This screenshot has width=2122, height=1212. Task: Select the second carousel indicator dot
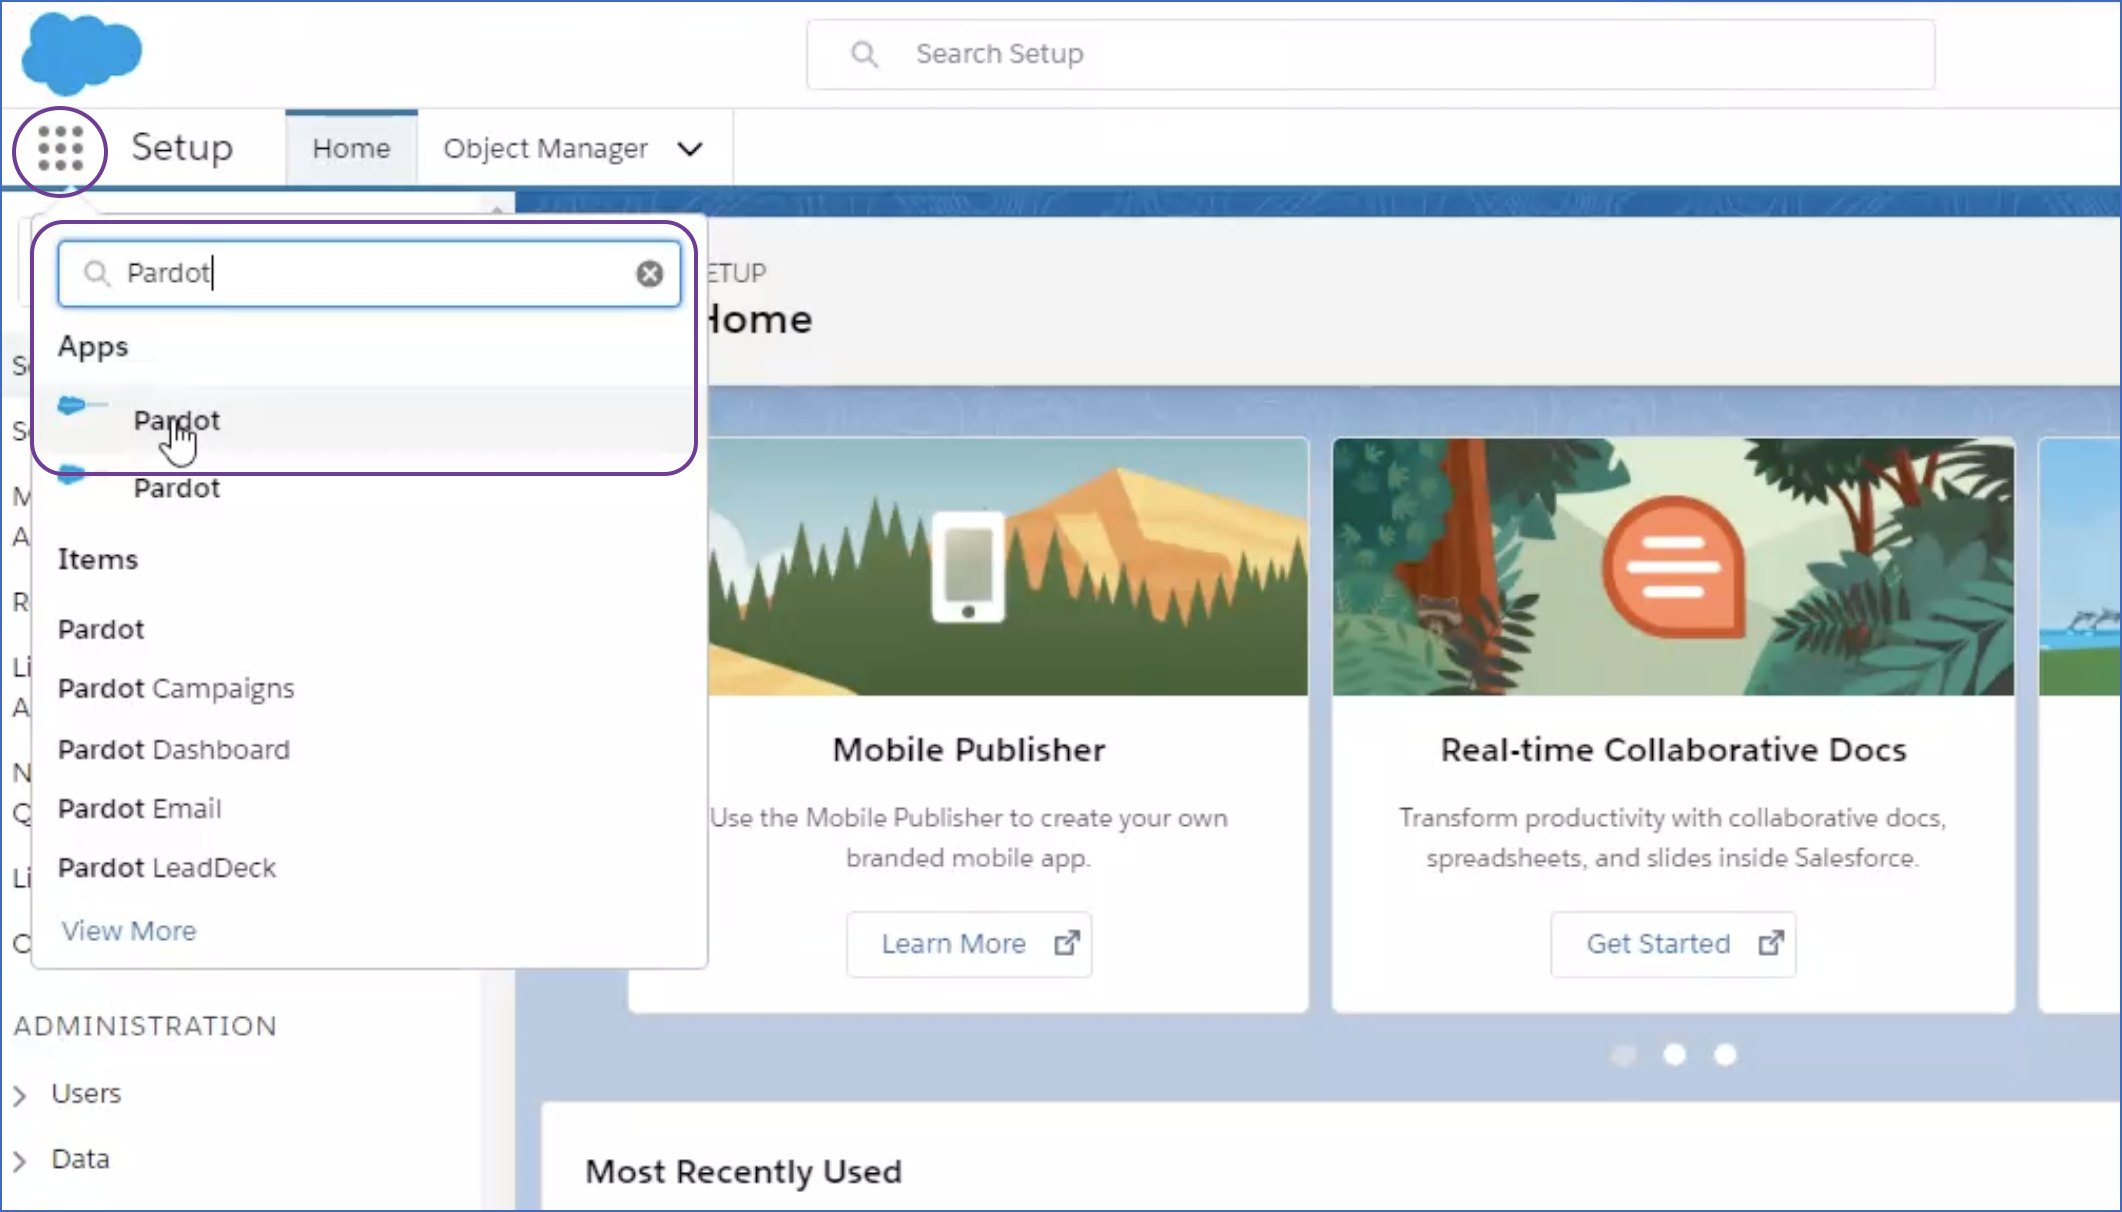pyautogui.click(x=1674, y=1054)
